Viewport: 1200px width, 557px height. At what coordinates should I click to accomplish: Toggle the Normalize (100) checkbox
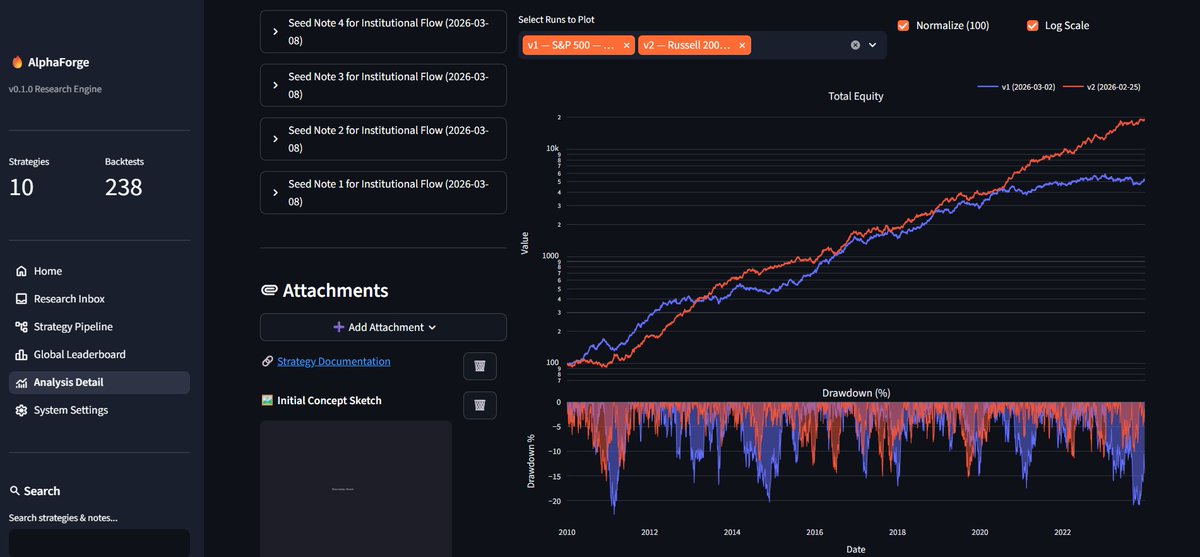[x=903, y=25]
